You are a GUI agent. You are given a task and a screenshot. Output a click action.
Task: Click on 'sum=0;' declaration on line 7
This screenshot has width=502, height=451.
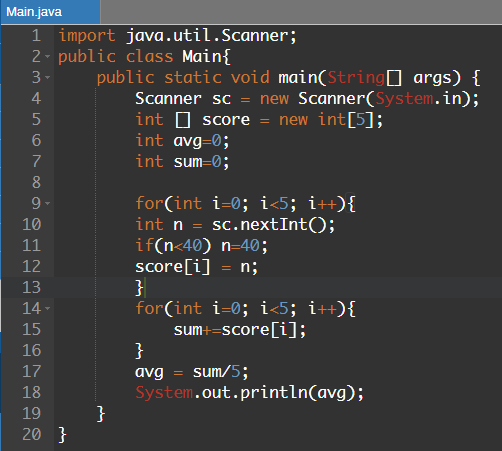point(201,162)
